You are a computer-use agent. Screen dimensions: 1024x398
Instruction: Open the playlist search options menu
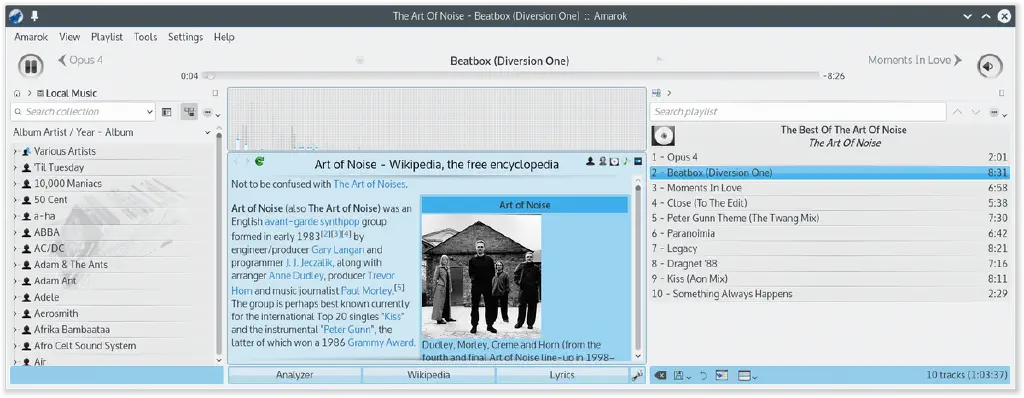[x=997, y=112]
